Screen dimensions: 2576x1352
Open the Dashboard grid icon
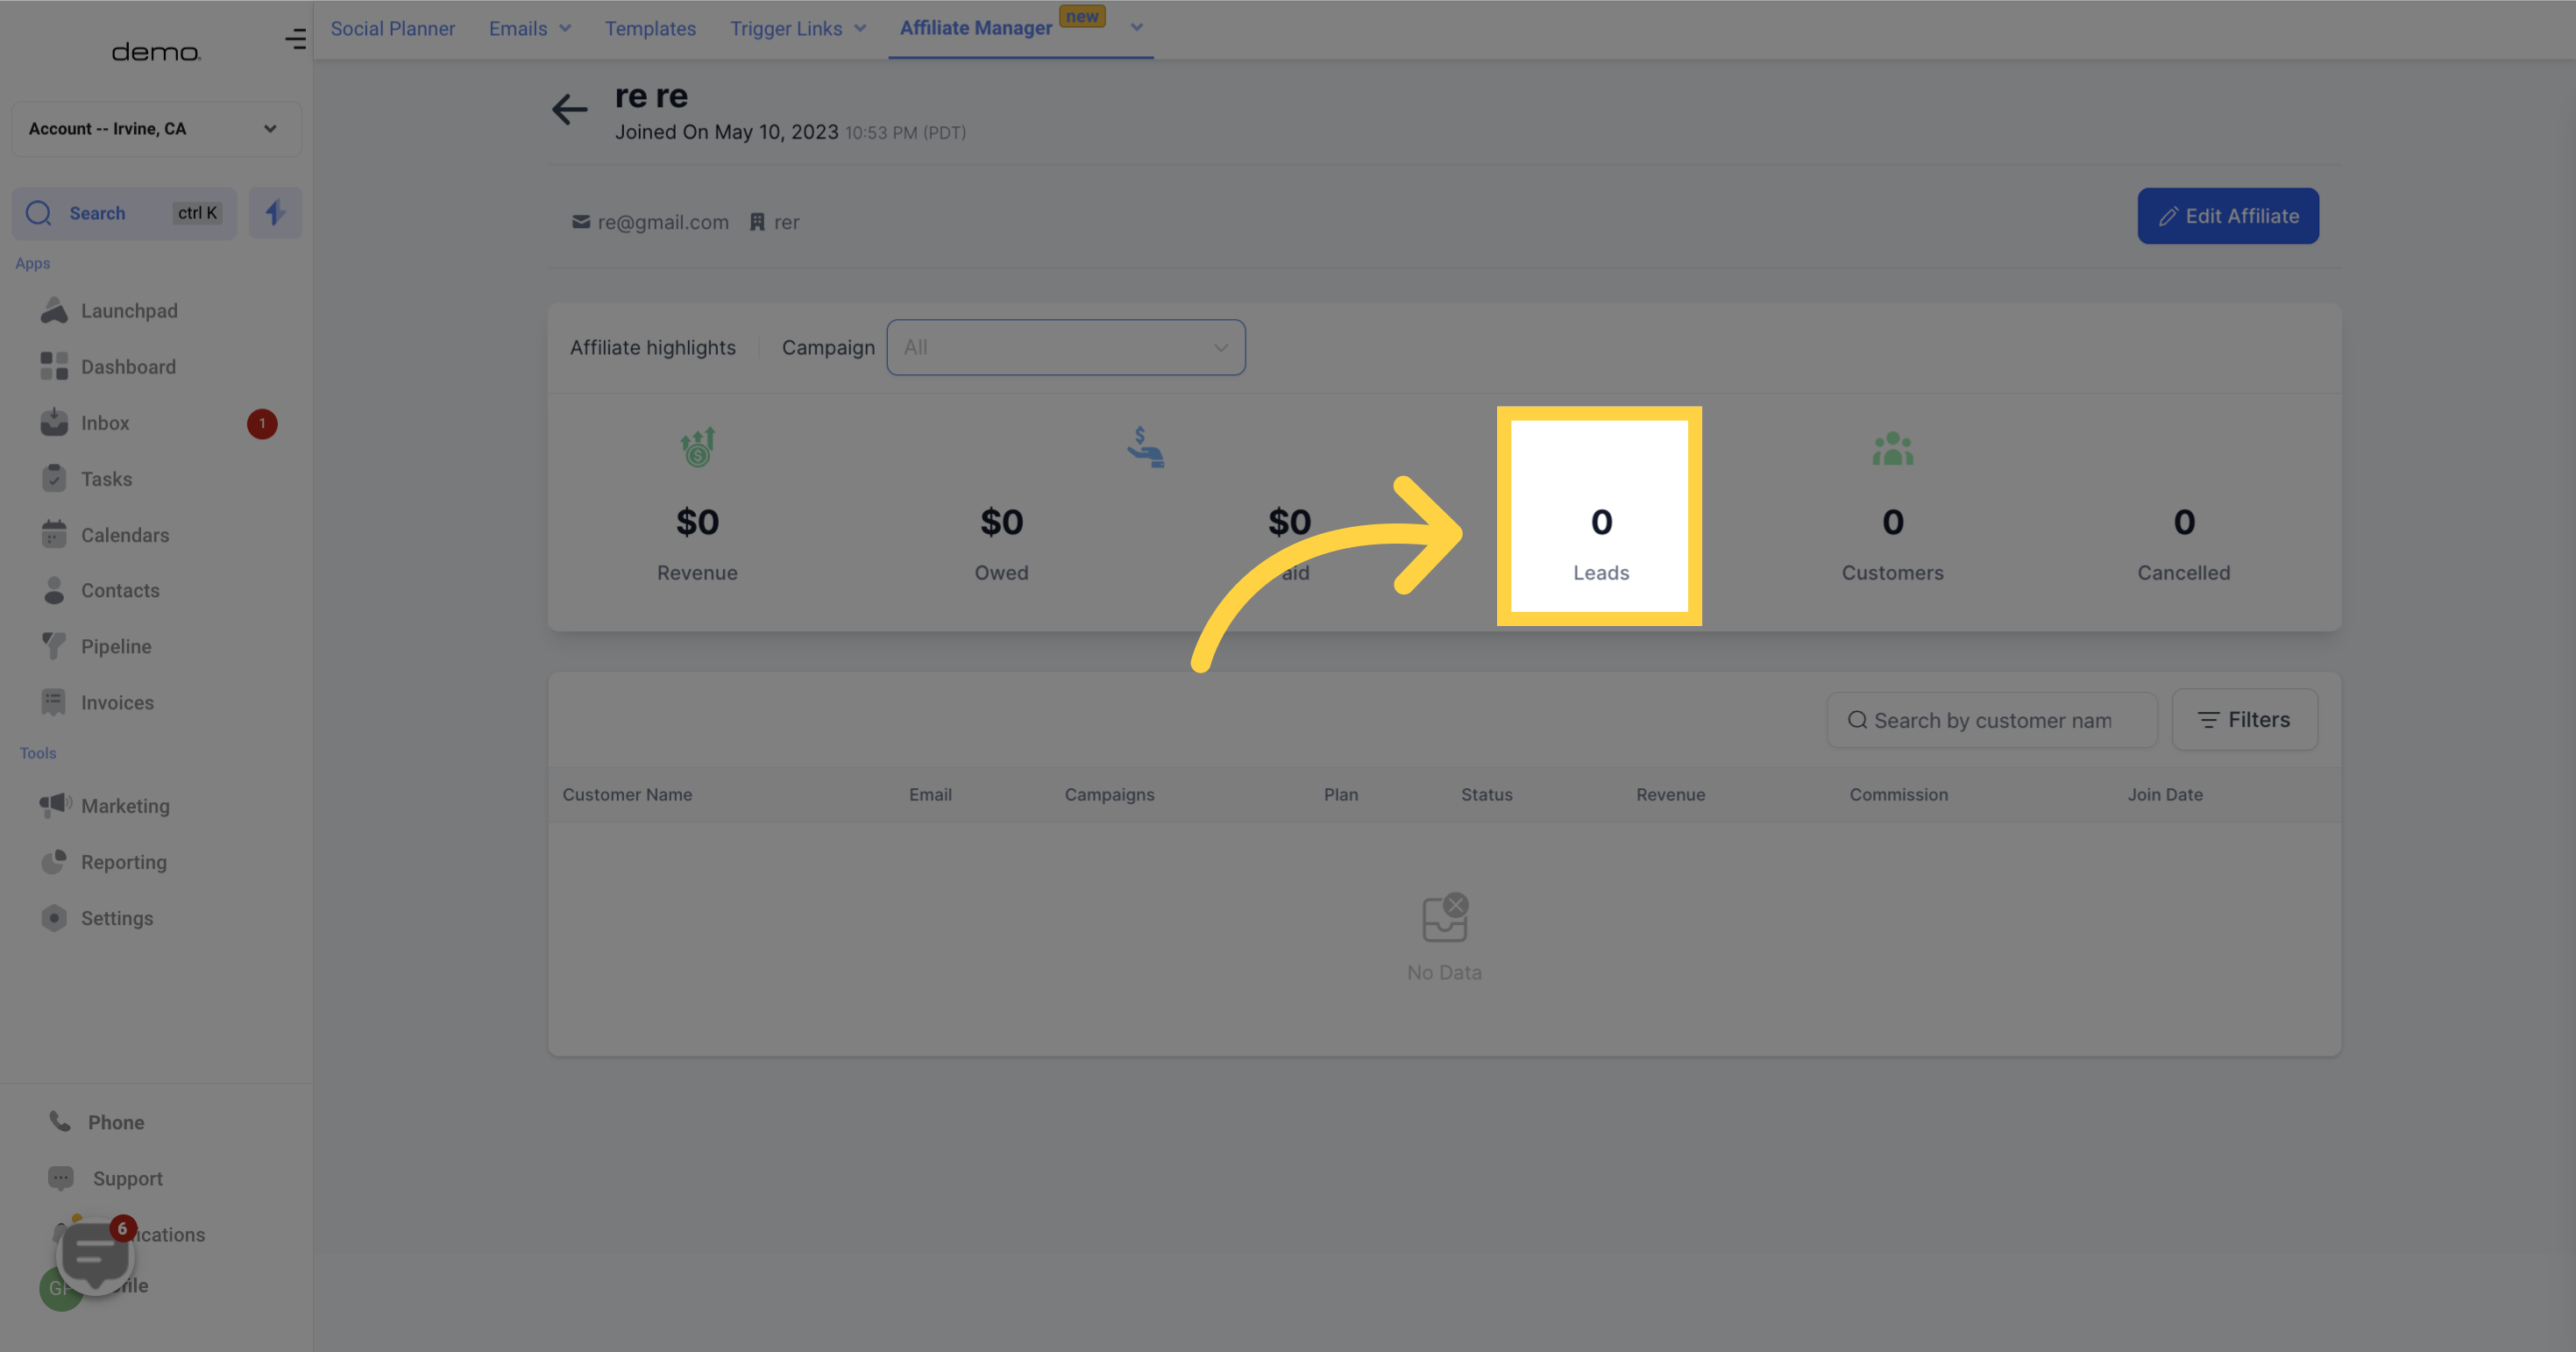pos(54,366)
